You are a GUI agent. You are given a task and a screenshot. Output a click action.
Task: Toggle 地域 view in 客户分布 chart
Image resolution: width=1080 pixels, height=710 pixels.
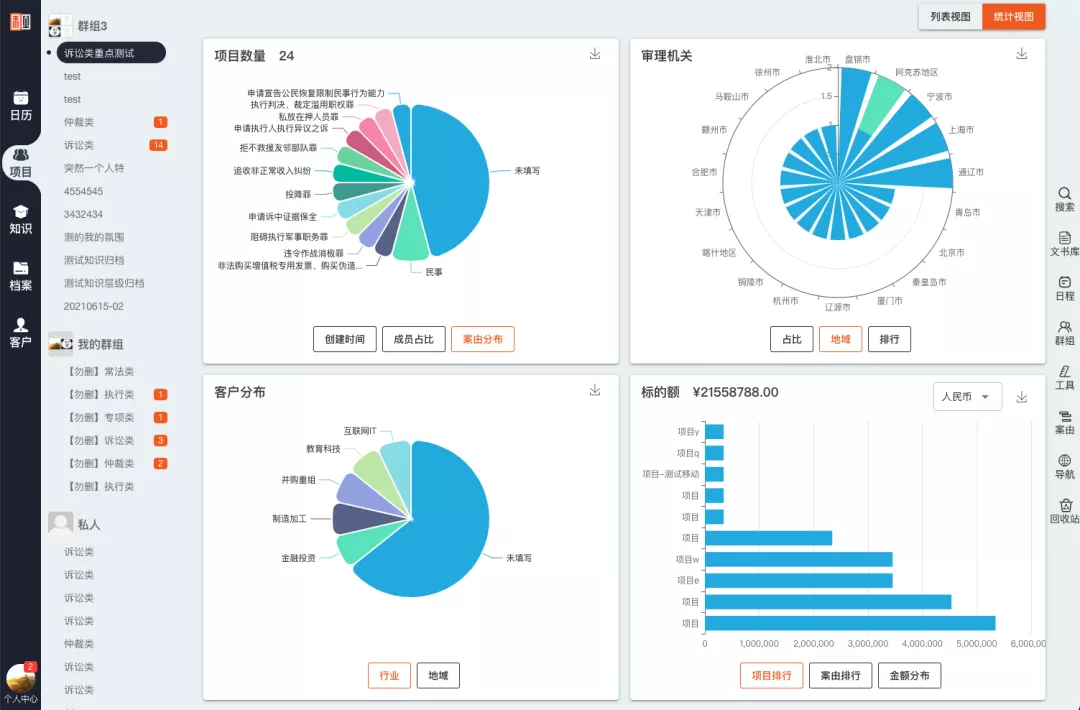tap(438, 676)
